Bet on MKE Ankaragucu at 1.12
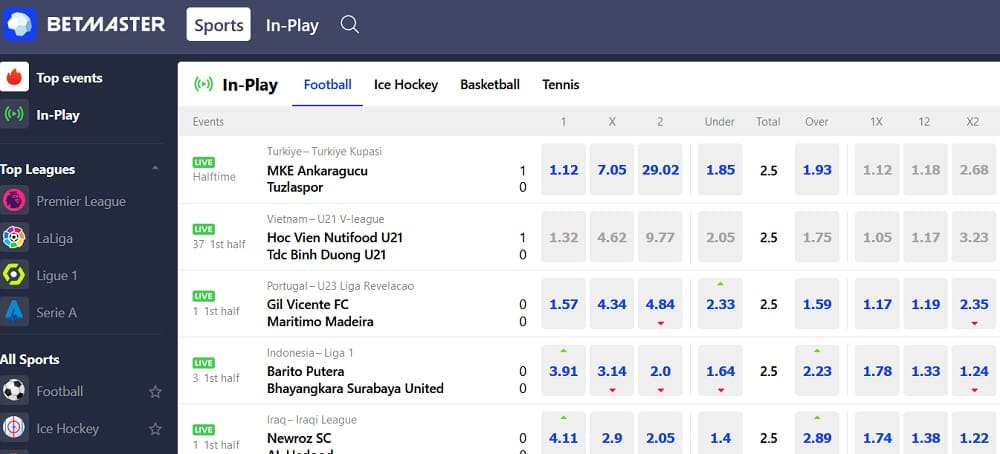The width and height of the screenshot is (1000, 454). point(564,170)
